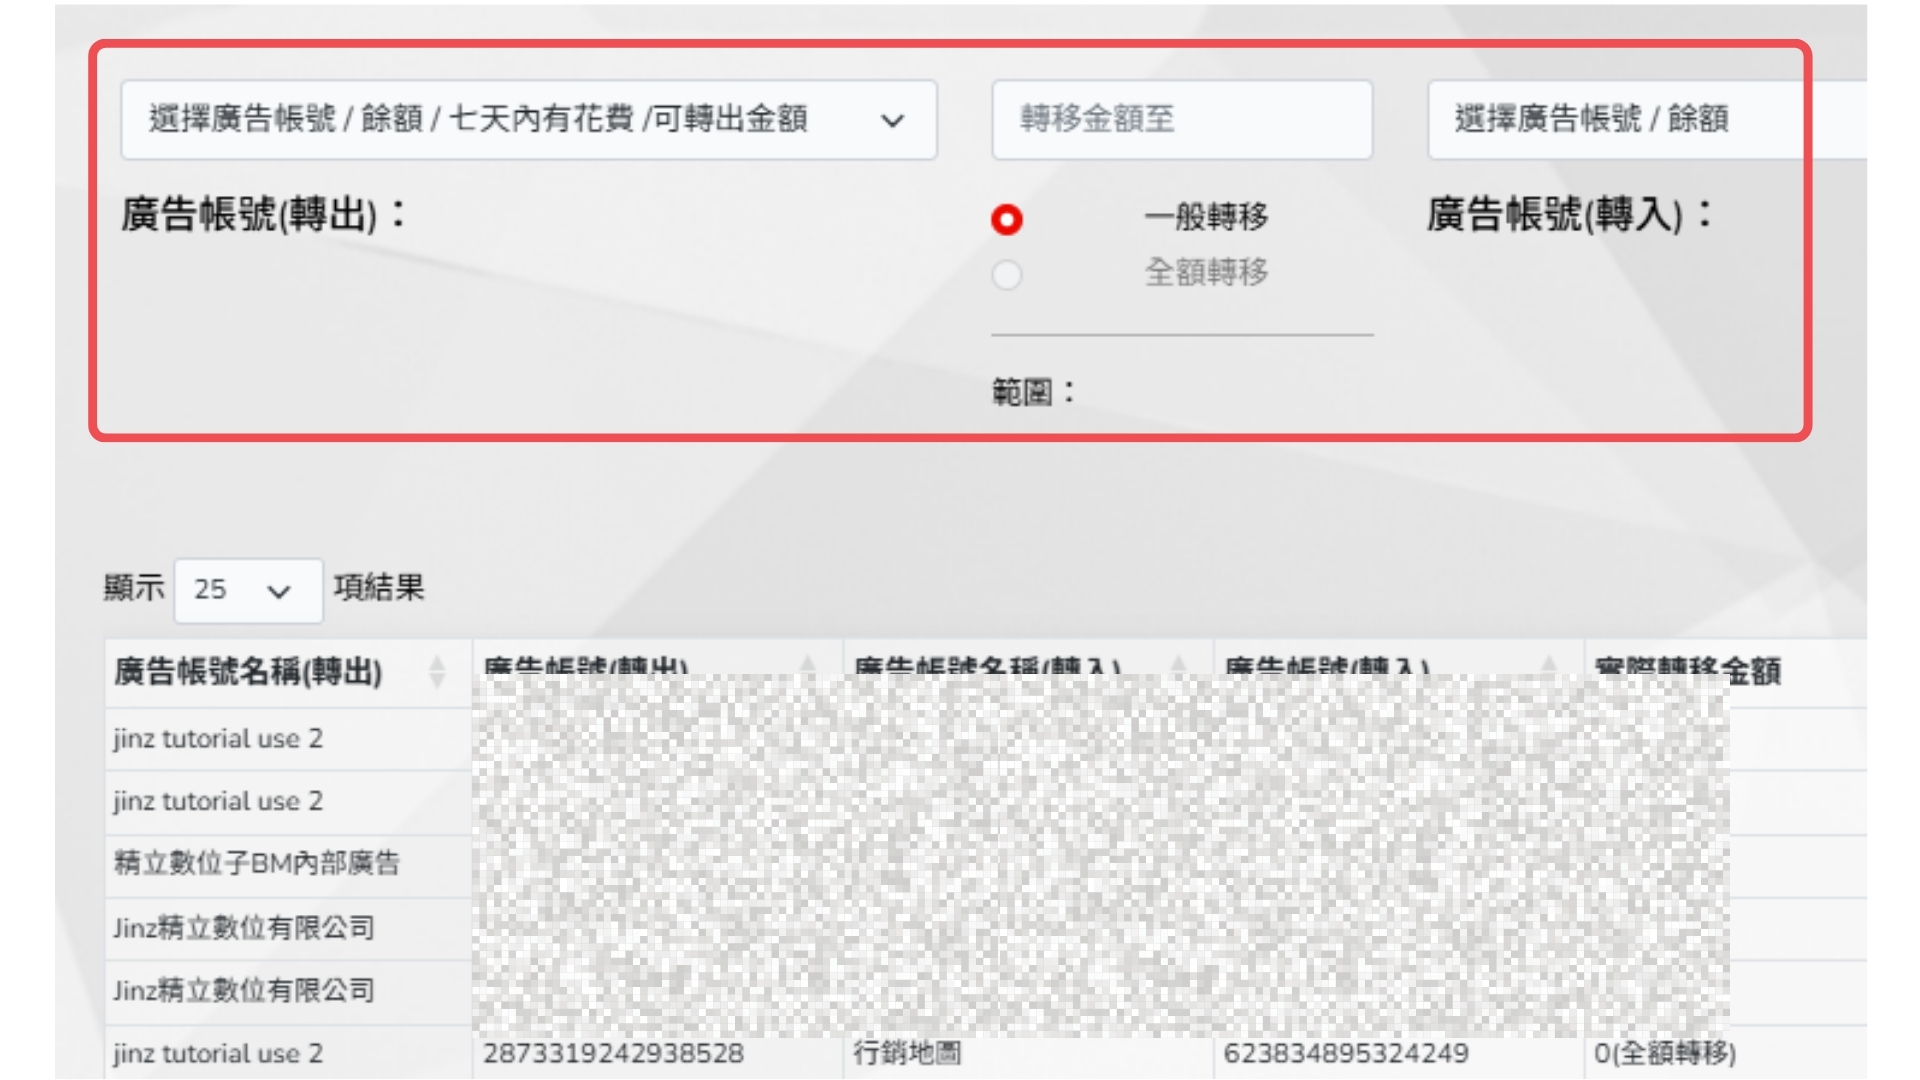Click the chevron arrow of 轉出 dropdown
1920x1080 pixels.
tap(892, 121)
